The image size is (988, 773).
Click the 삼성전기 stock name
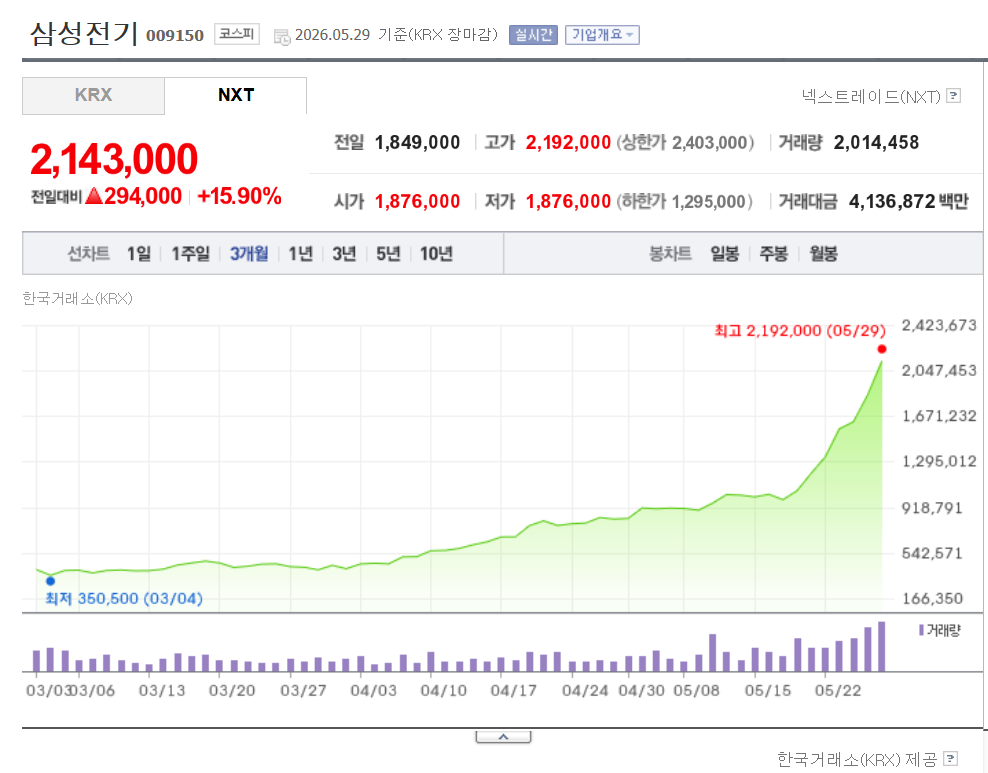pos(84,33)
